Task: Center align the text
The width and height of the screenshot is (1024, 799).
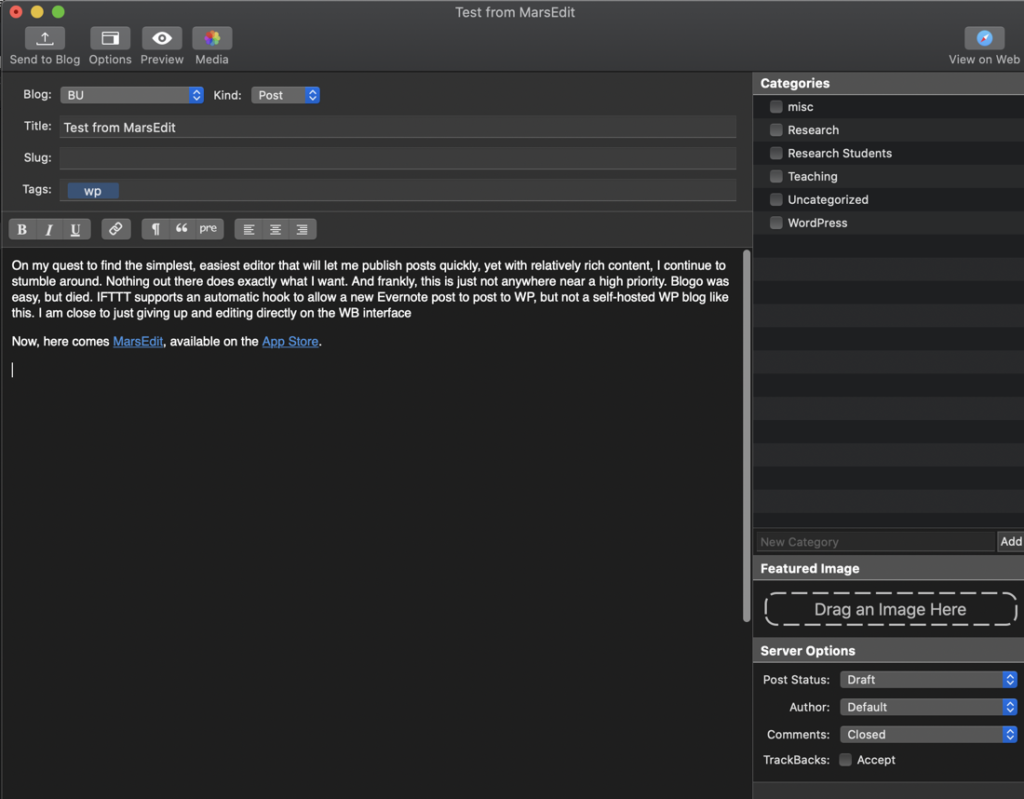Action: click(x=276, y=229)
